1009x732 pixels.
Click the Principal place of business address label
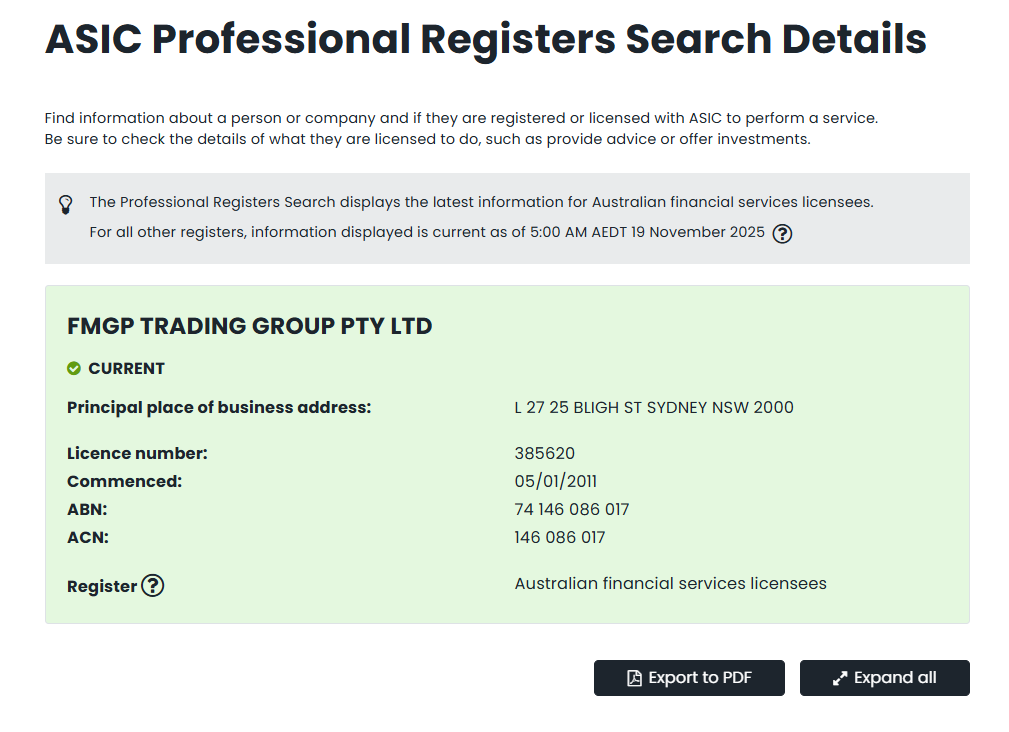(x=219, y=408)
